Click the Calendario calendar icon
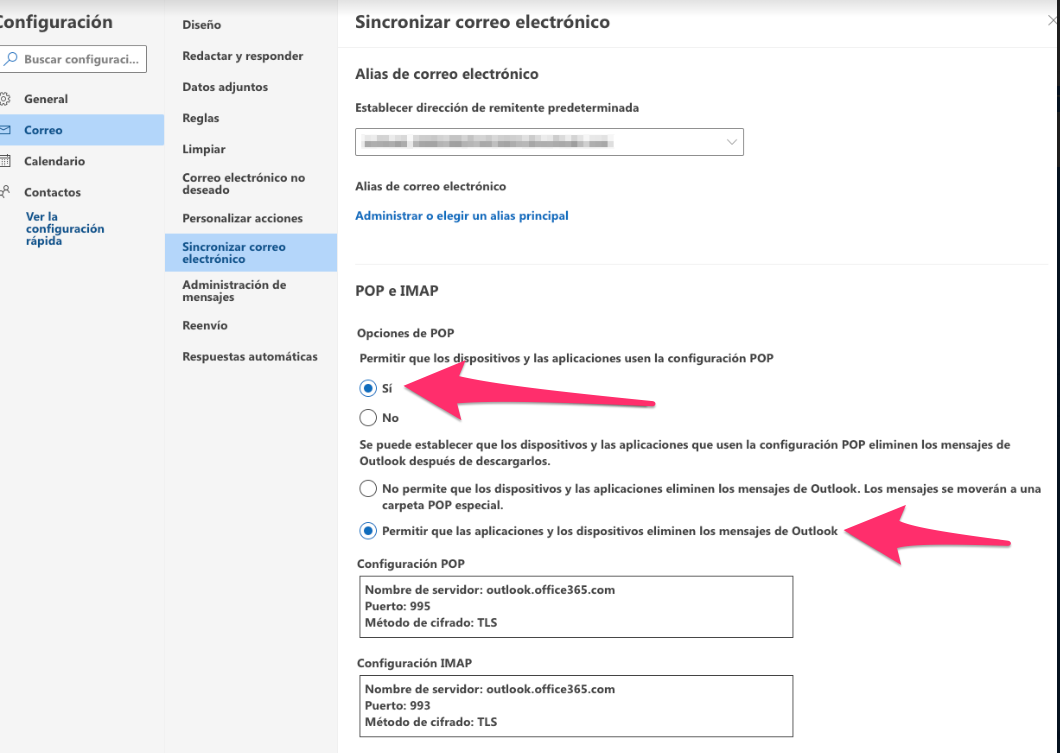The image size is (1060, 753). 5,161
